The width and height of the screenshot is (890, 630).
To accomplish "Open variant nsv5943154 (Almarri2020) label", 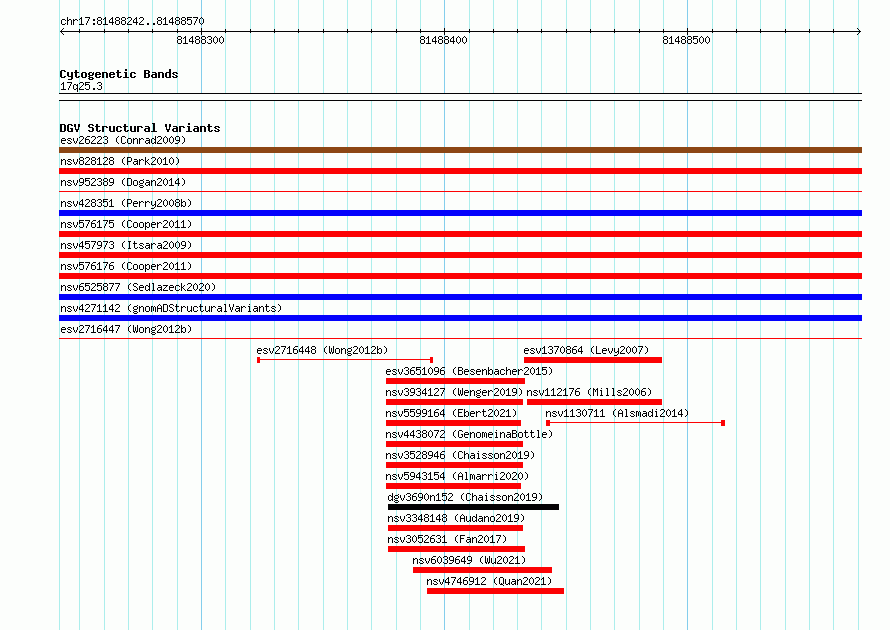I will click(x=457, y=476).
